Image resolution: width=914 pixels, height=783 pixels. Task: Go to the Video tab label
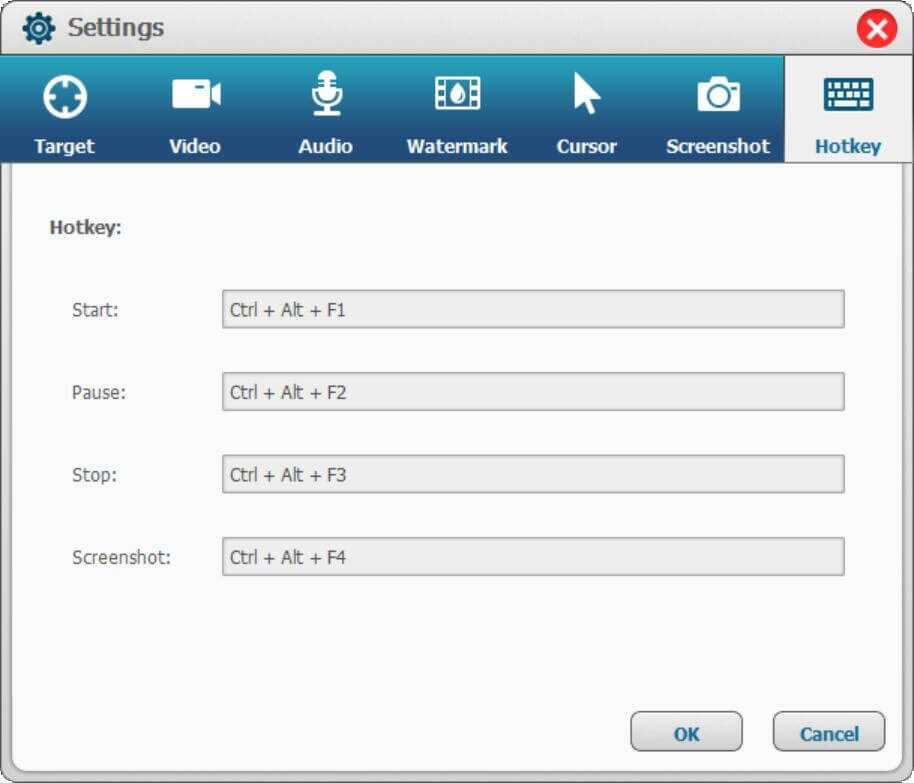195,146
